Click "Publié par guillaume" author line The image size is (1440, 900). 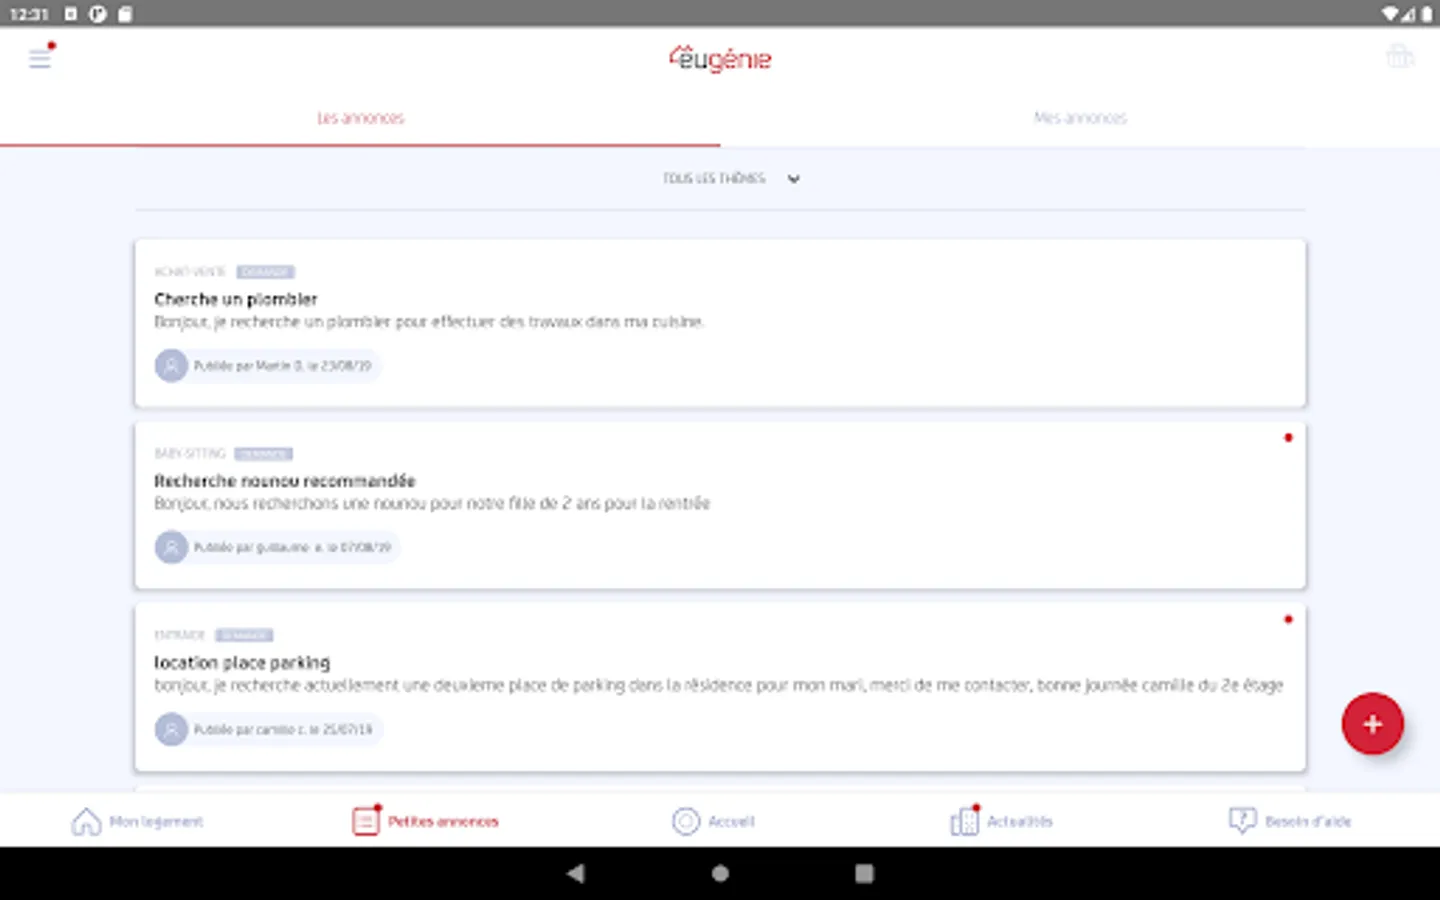(292, 547)
